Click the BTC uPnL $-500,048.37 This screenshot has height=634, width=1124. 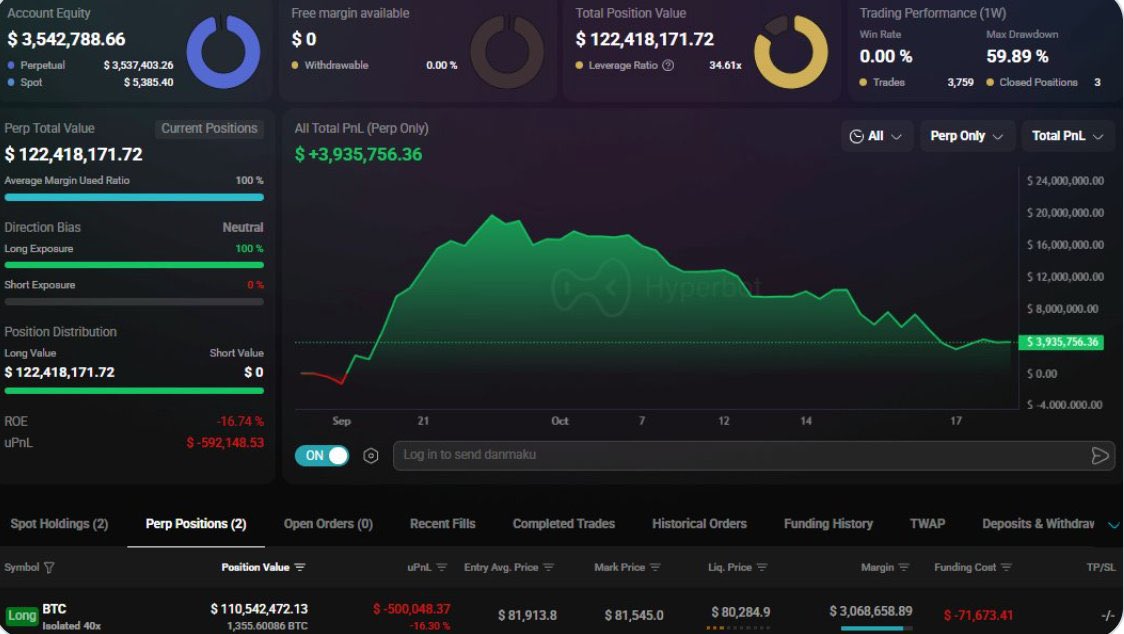point(411,609)
